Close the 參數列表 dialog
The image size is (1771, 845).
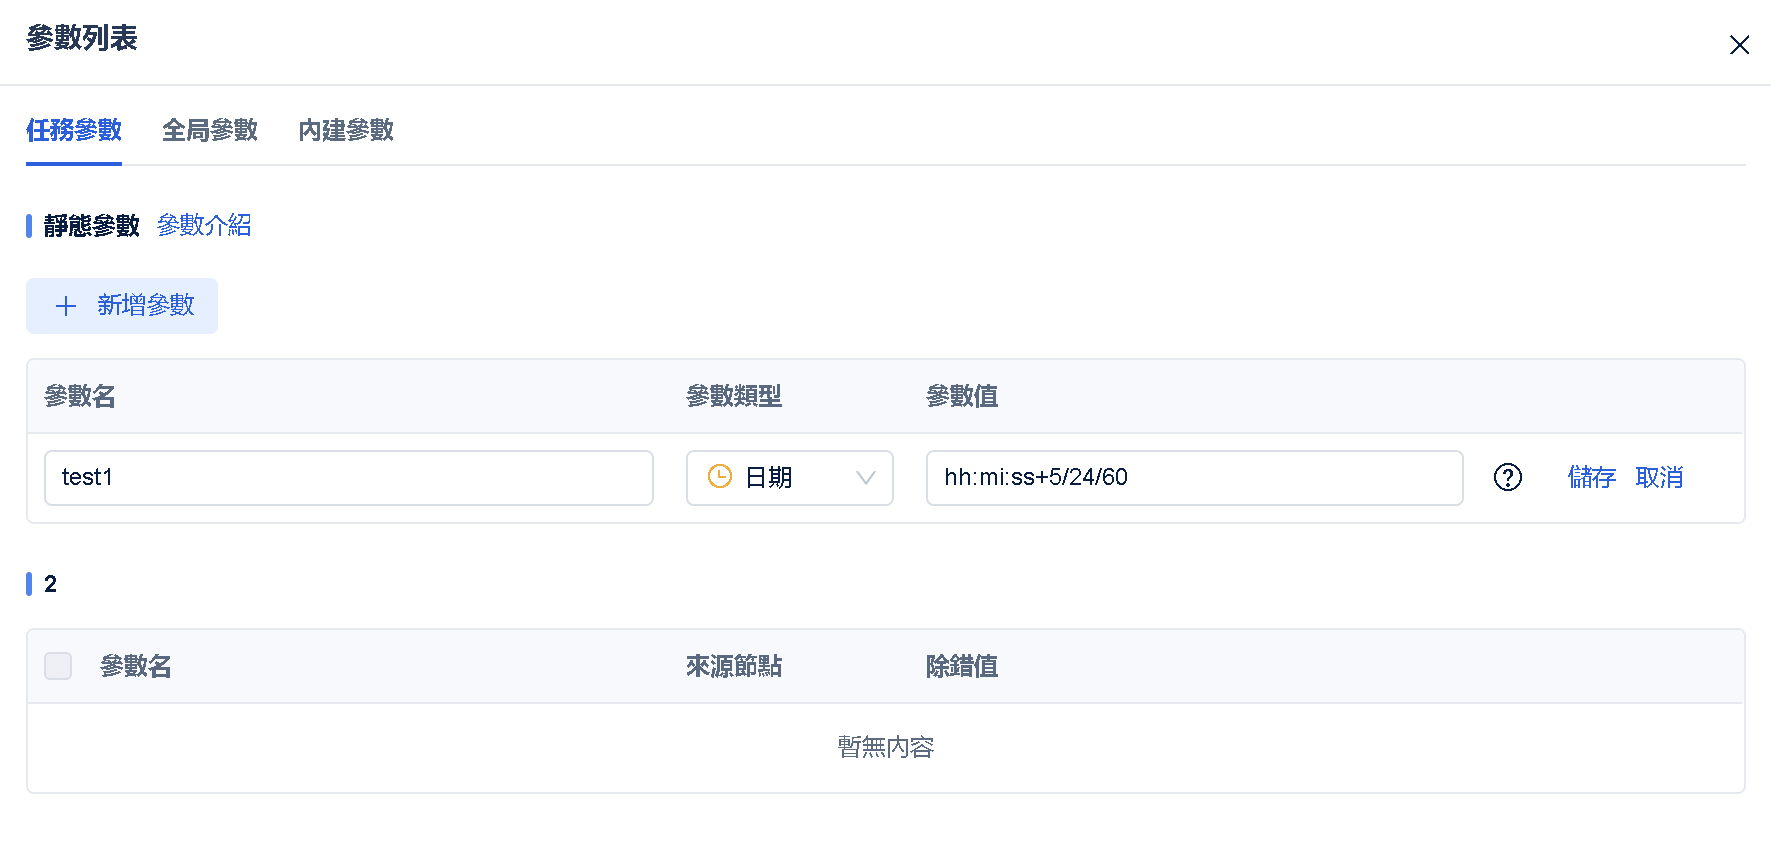[x=1739, y=45]
